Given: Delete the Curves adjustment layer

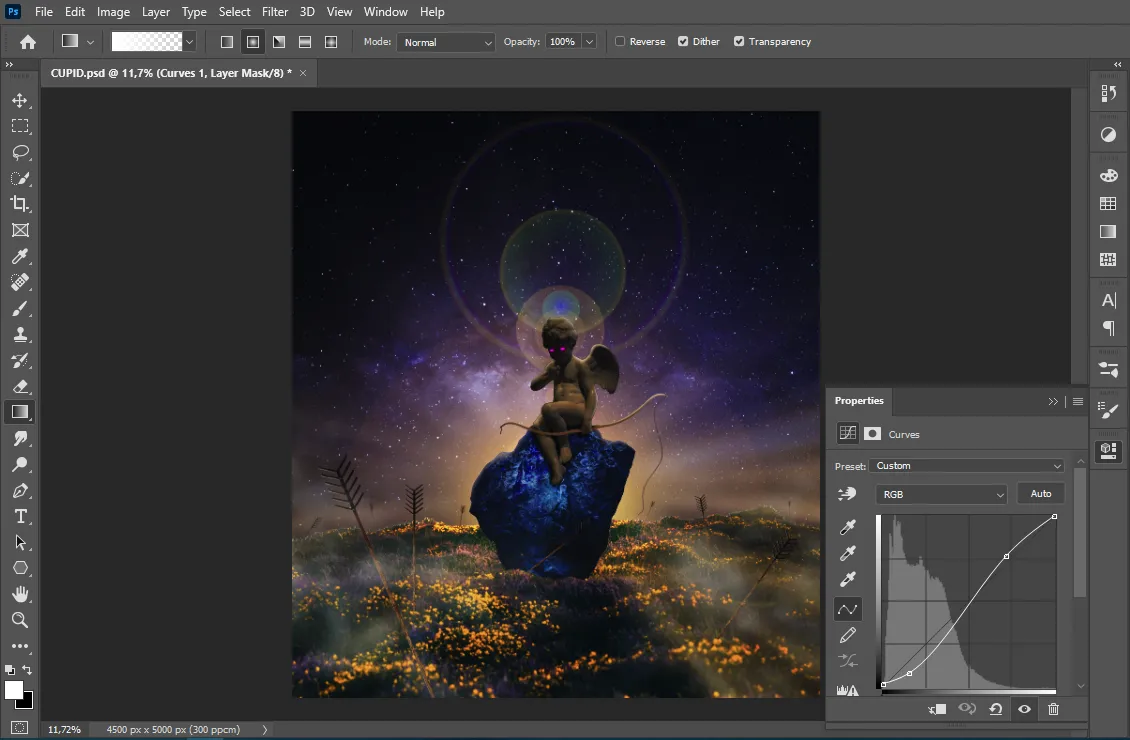Looking at the screenshot, I should coord(1053,709).
